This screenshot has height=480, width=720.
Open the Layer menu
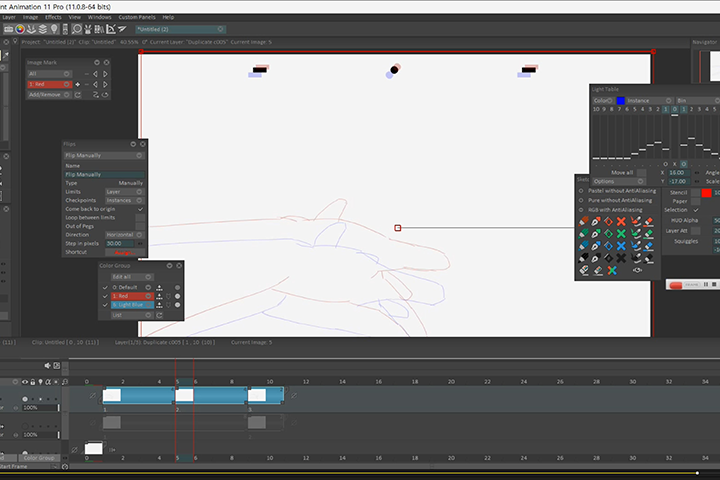tap(9, 17)
